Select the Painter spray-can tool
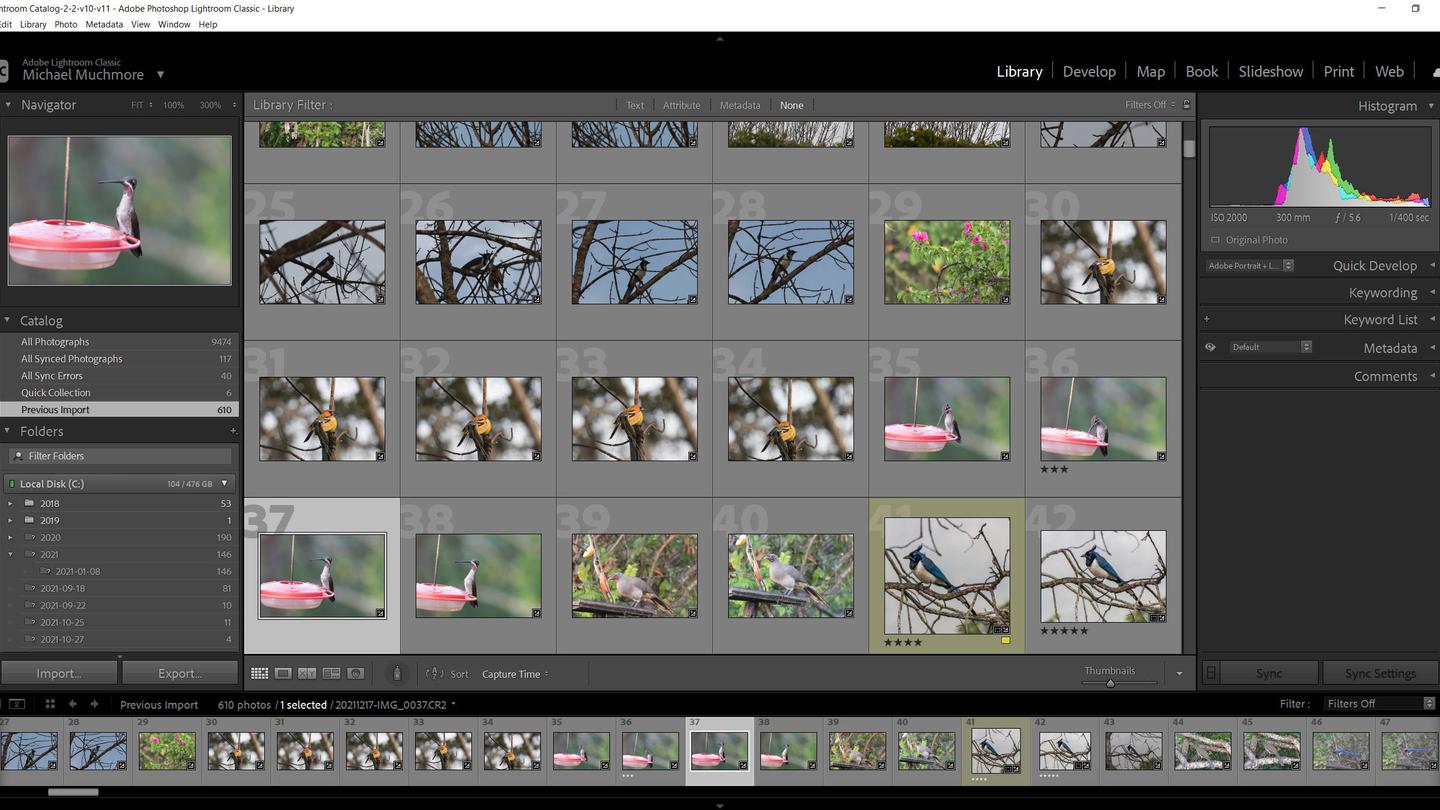The width and height of the screenshot is (1440, 810). tap(397, 673)
